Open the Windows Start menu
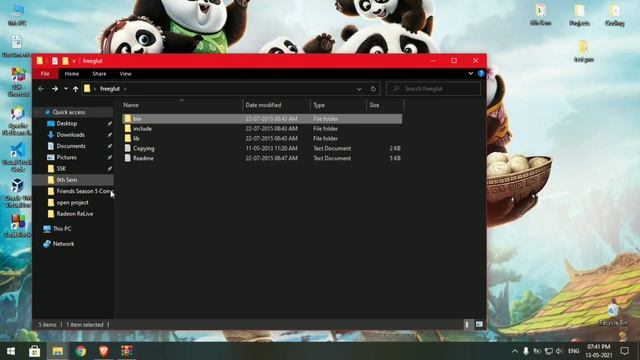Screen dimensions: 640x360 coord(11,351)
